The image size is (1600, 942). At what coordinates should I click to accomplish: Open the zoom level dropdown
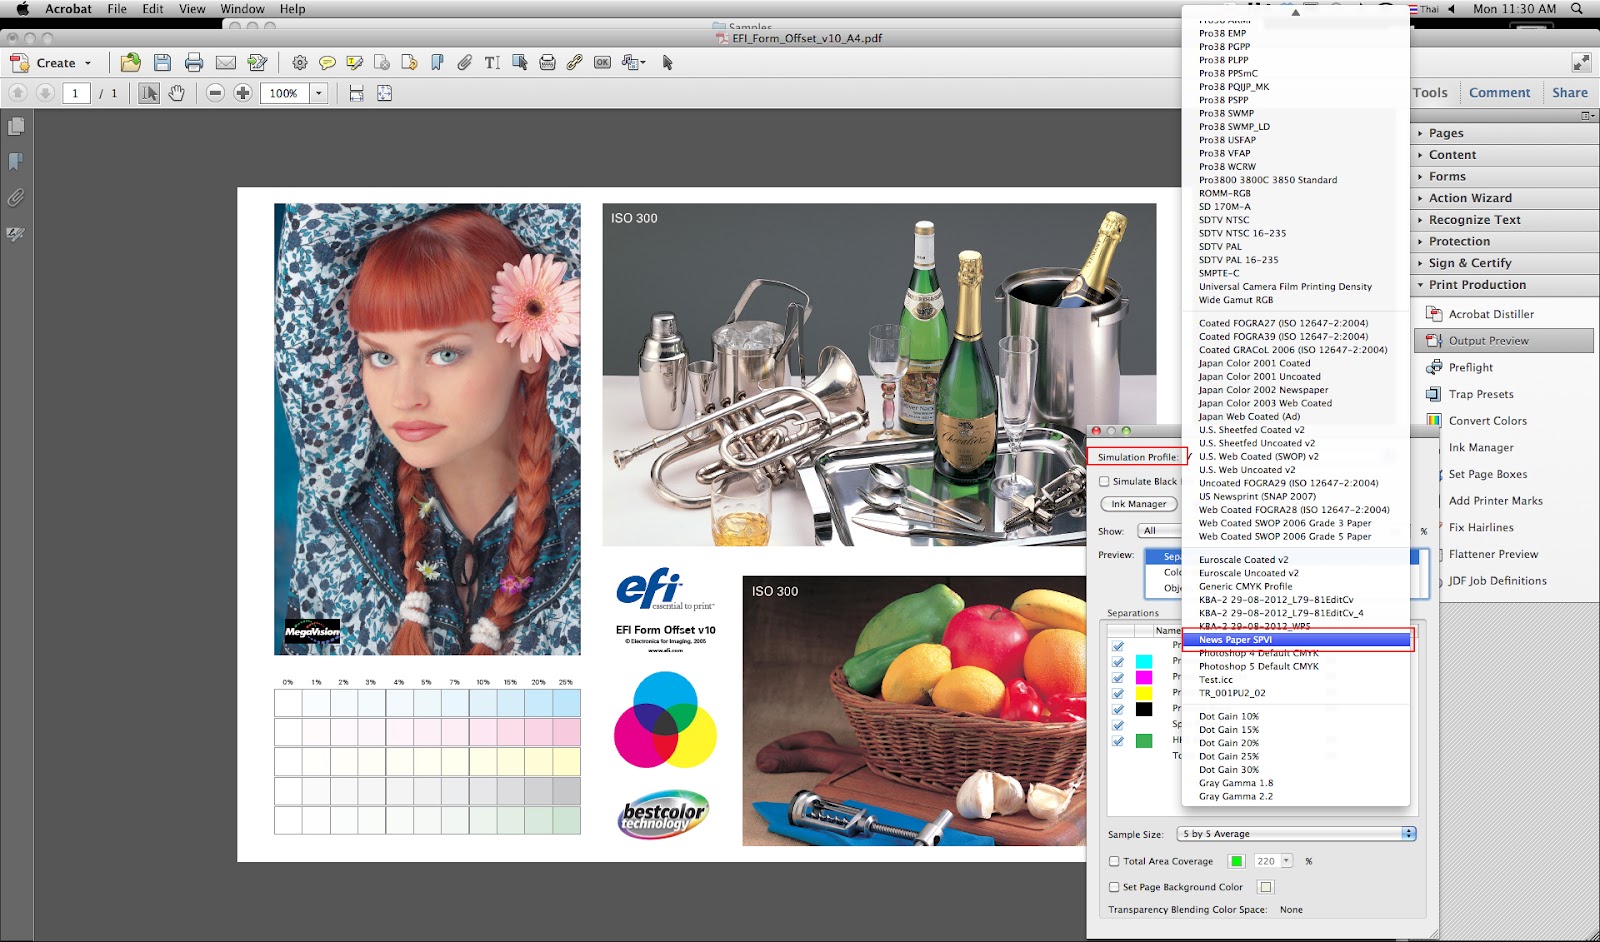pos(318,92)
